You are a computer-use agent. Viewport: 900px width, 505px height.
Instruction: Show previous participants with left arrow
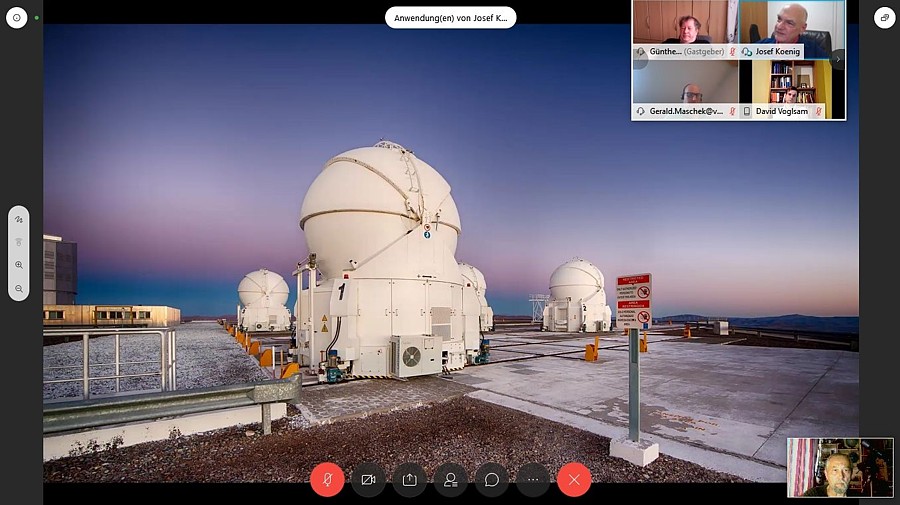coord(640,59)
